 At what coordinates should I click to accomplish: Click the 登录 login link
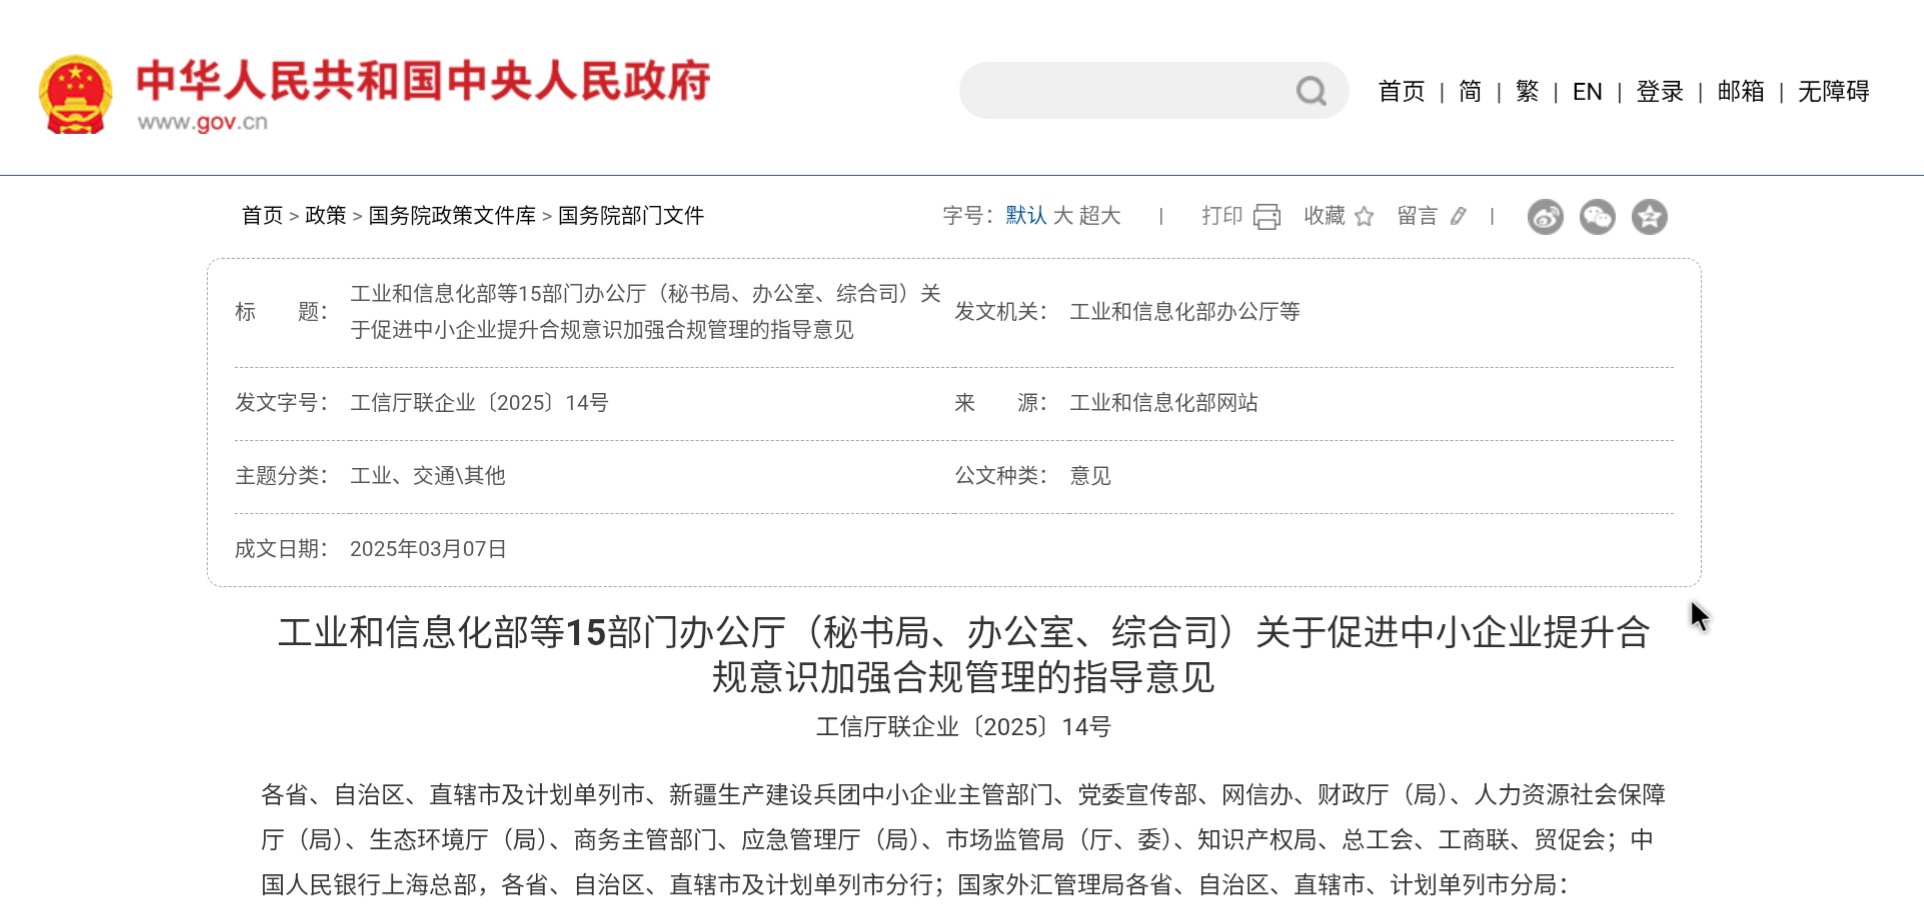(x=1660, y=92)
